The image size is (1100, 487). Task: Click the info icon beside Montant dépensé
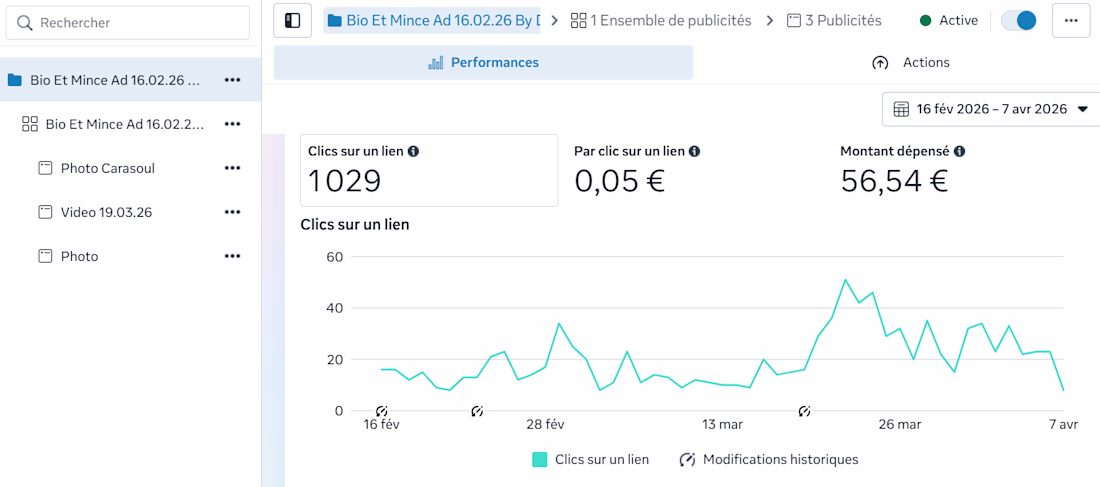[960, 151]
